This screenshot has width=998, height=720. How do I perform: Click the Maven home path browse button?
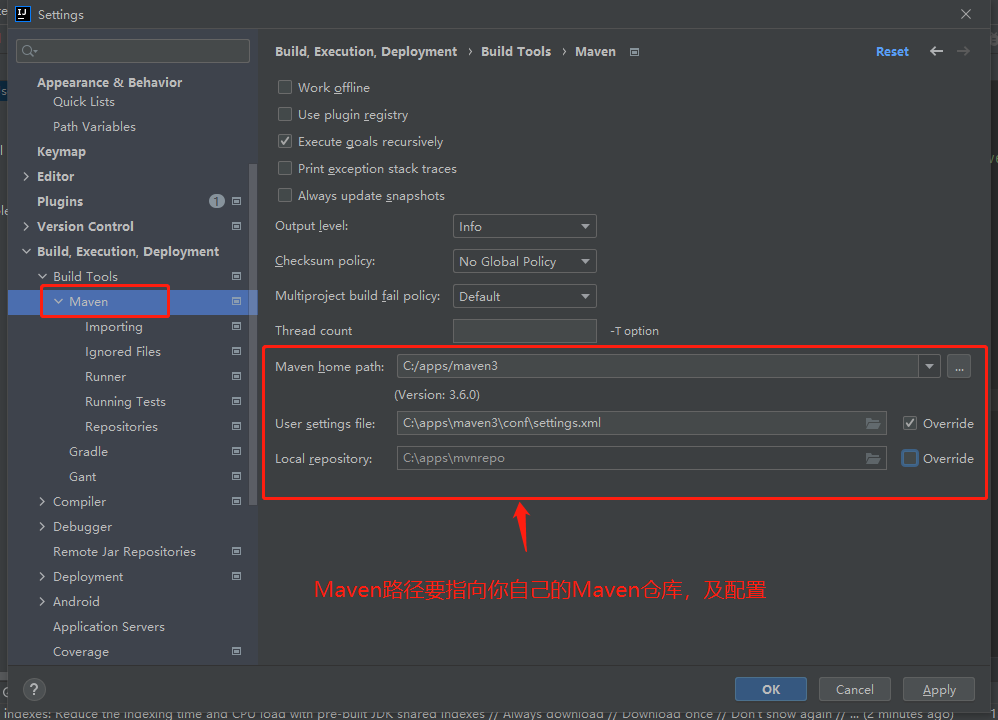click(959, 367)
